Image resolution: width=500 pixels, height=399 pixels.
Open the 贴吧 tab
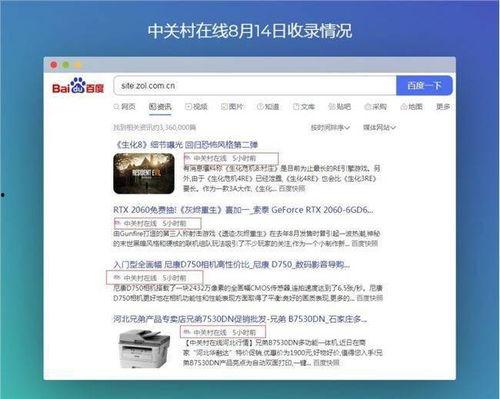click(340, 107)
